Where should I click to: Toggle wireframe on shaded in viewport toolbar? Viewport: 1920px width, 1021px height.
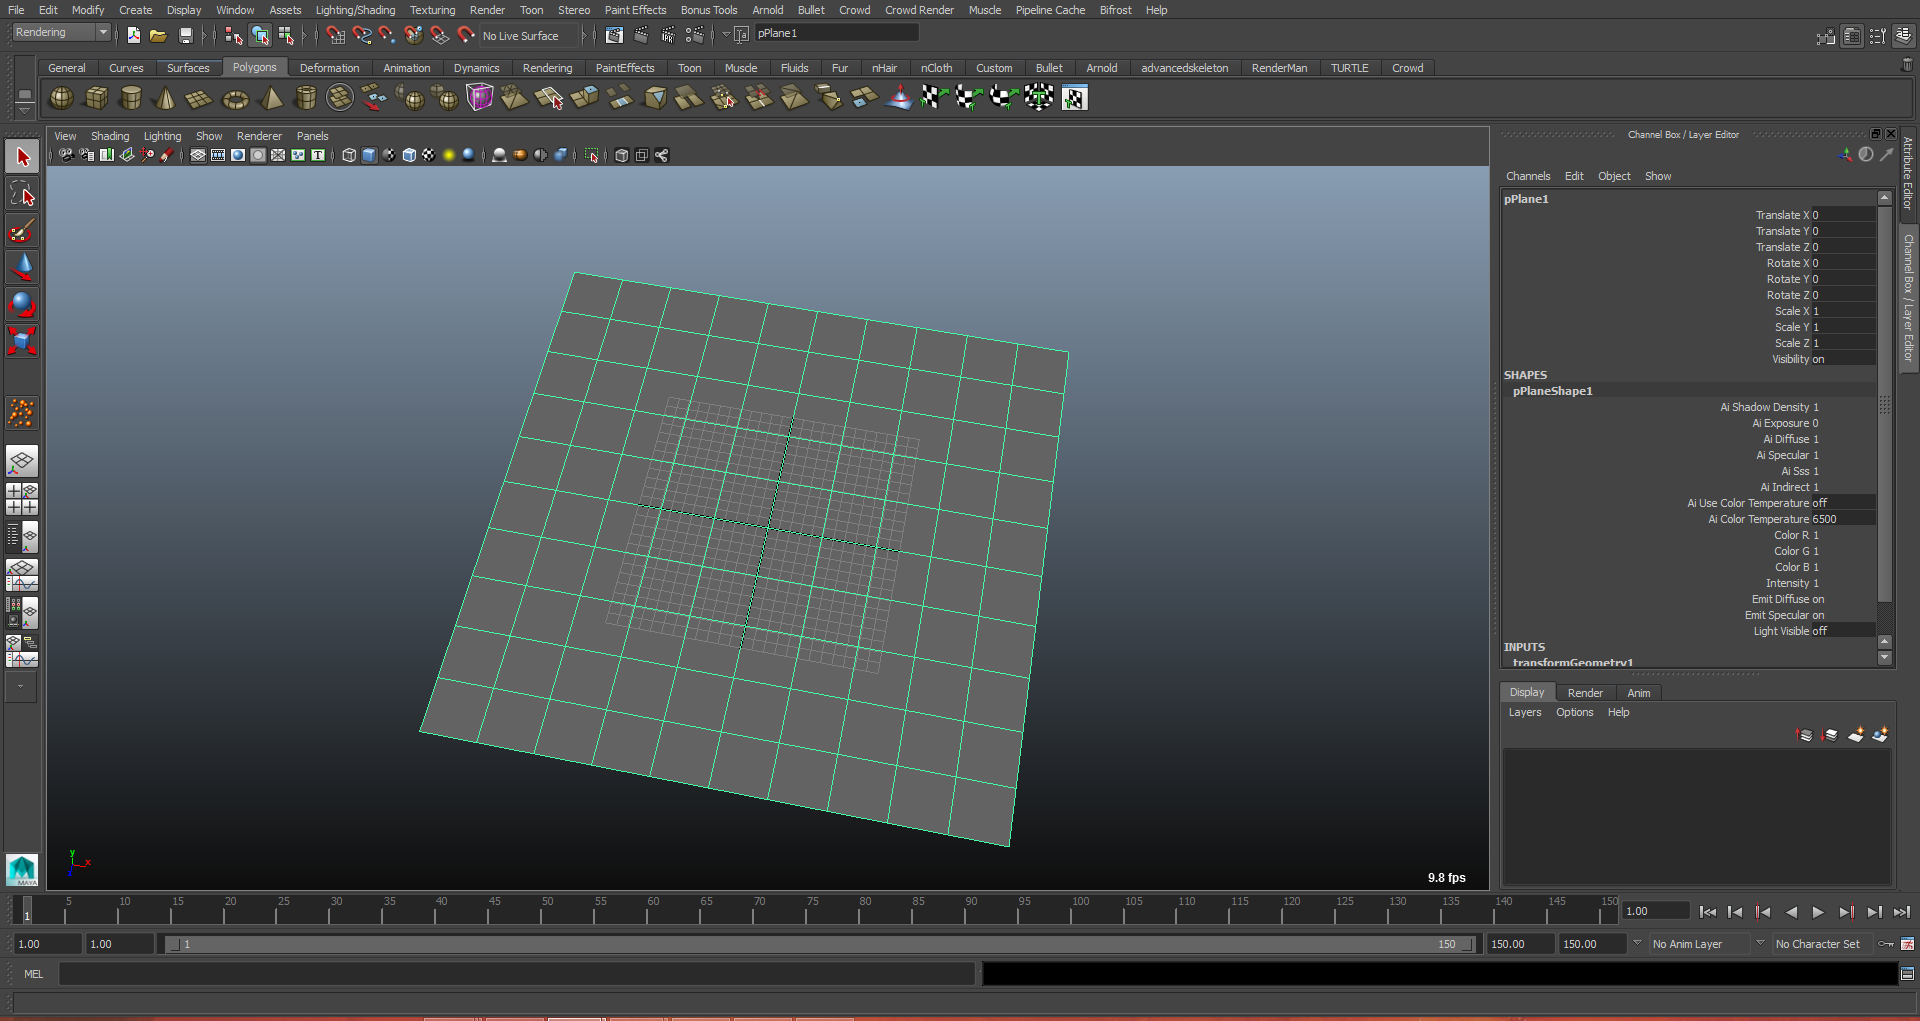409,155
